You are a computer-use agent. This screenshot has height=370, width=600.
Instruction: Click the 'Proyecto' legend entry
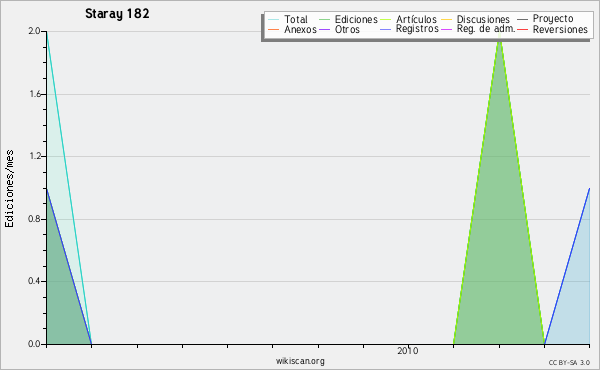(x=553, y=19)
